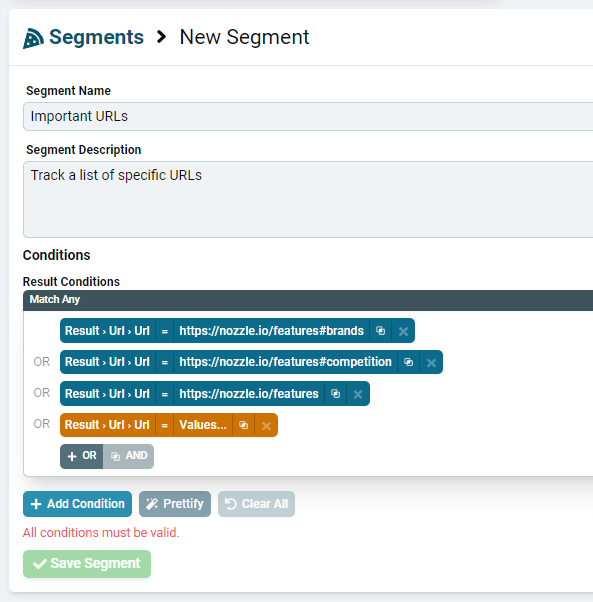This screenshot has width=593, height=602.
Task: Click the Result Conditions label
Action: (71, 282)
